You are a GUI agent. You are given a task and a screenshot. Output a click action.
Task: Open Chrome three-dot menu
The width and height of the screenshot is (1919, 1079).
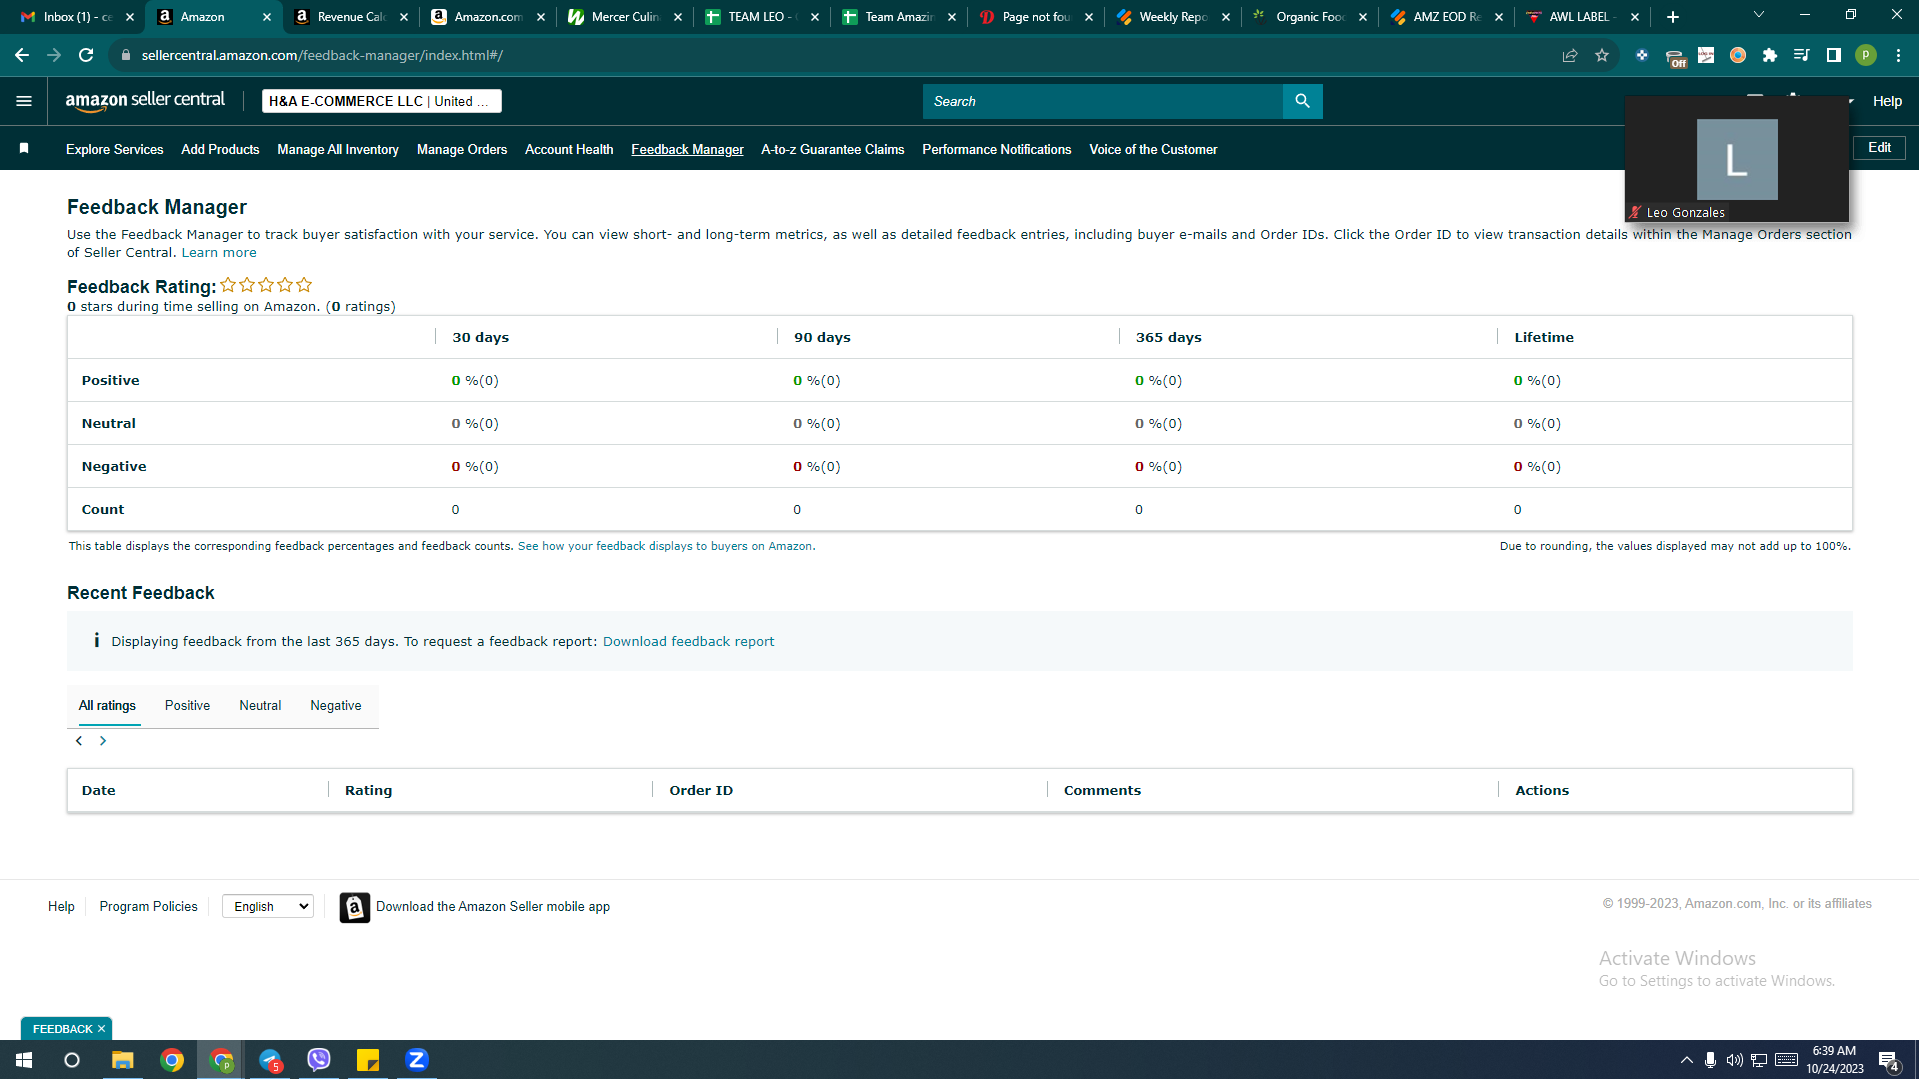(1898, 55)
